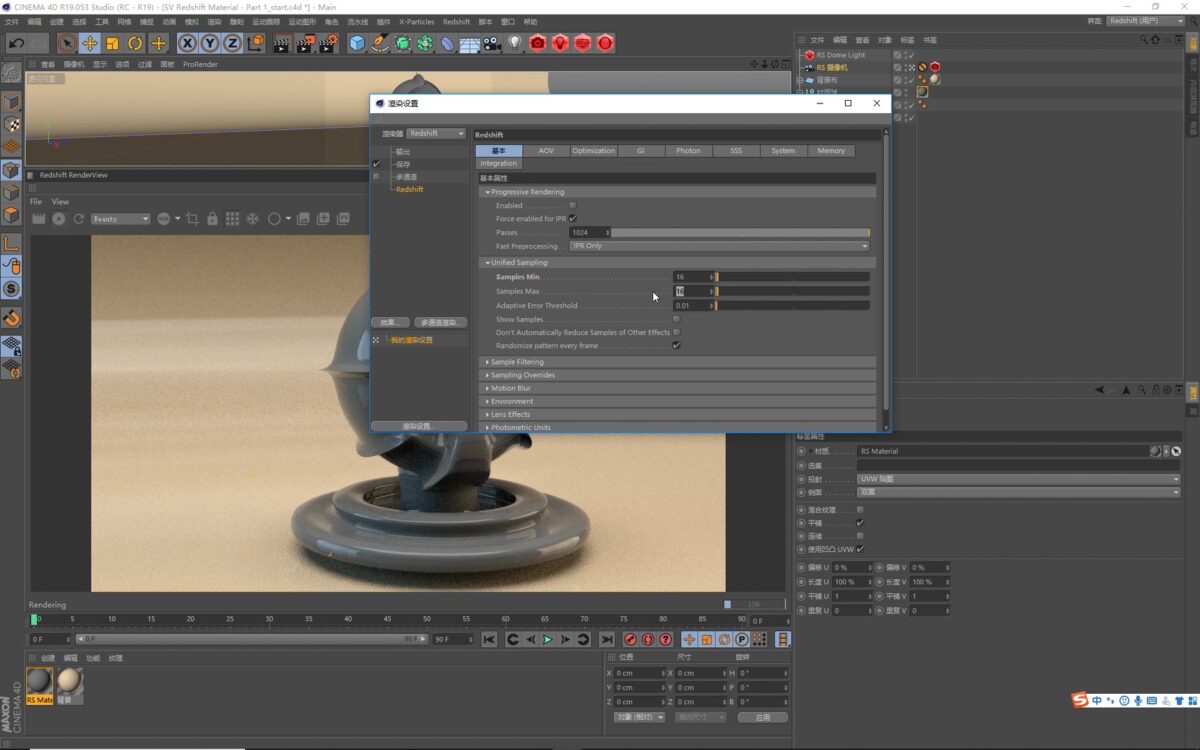Viewport: 1200px width, 750px height.
Task: Open the SSS tab
Action: coord(735,150)
